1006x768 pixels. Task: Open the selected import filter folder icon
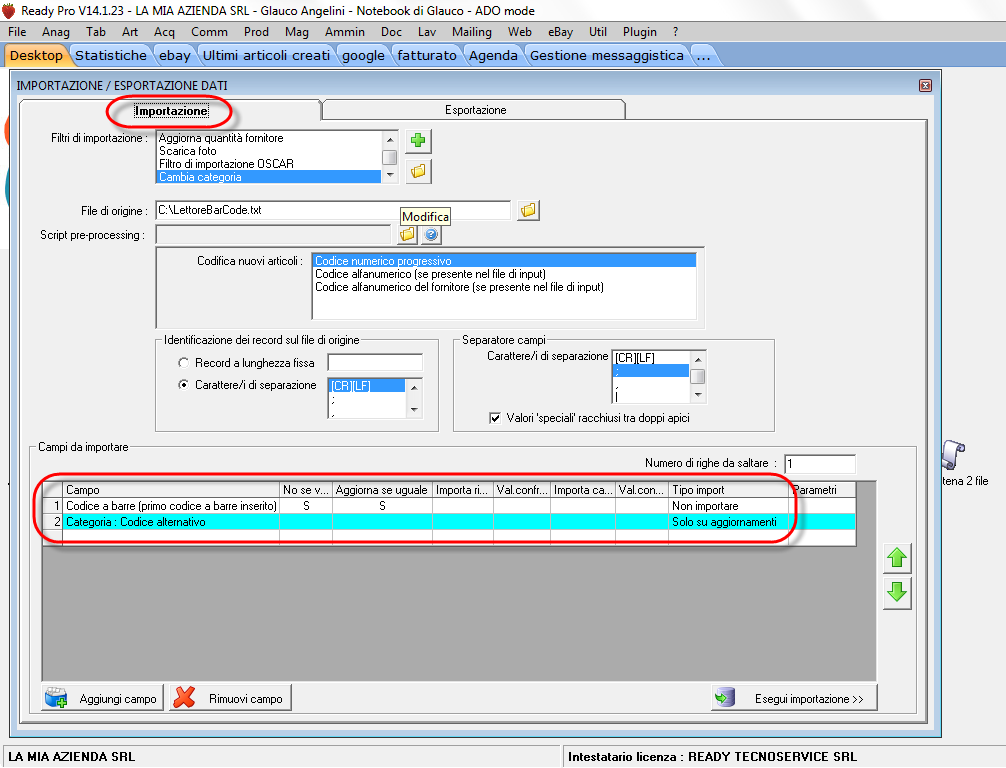(418, 171)
